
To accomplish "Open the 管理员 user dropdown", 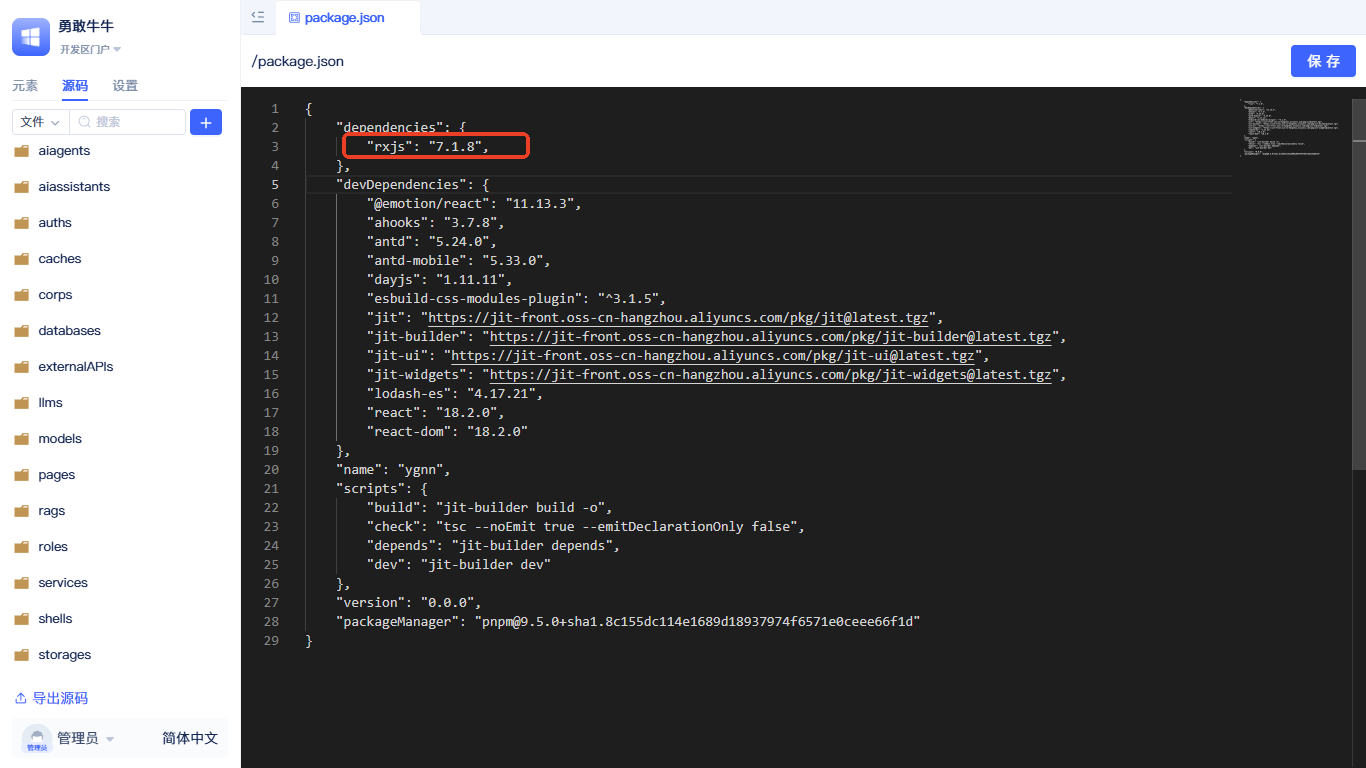I will click(86, 738).
